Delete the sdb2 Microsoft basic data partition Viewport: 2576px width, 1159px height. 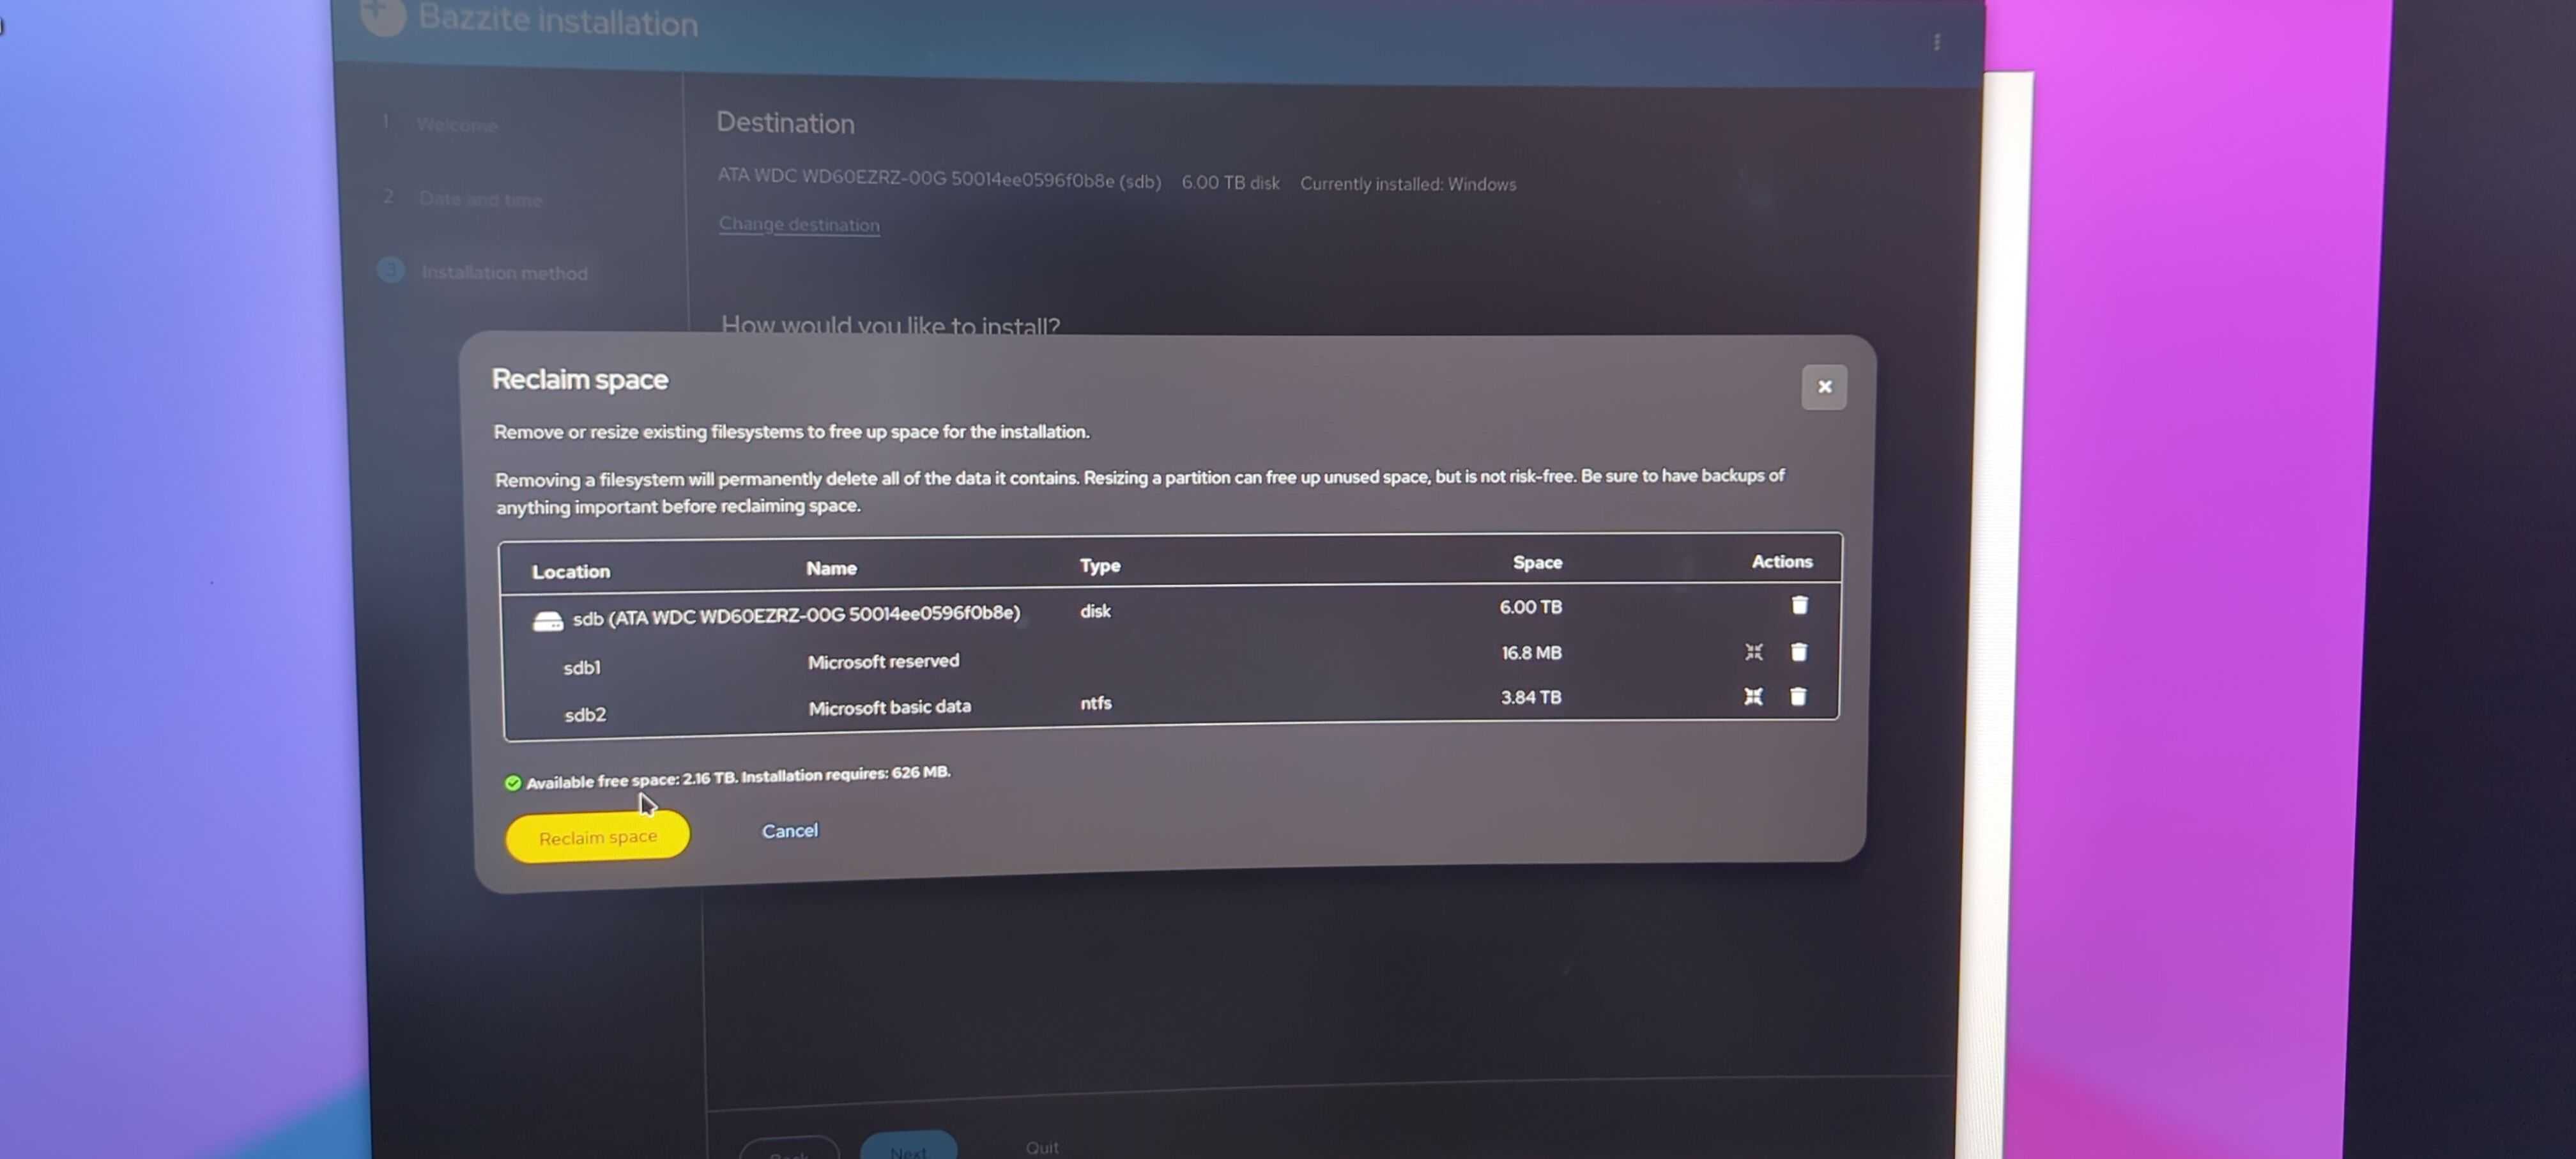[1798, 696]
